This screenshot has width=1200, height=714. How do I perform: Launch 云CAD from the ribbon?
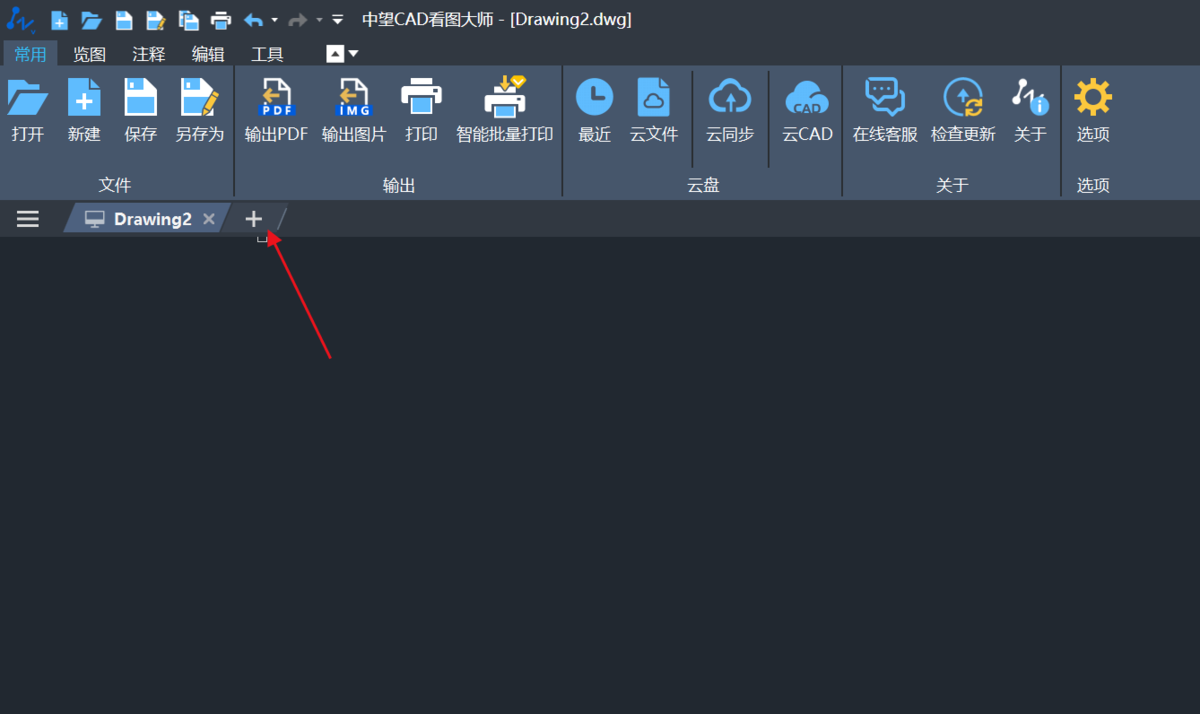click(807, 100)
